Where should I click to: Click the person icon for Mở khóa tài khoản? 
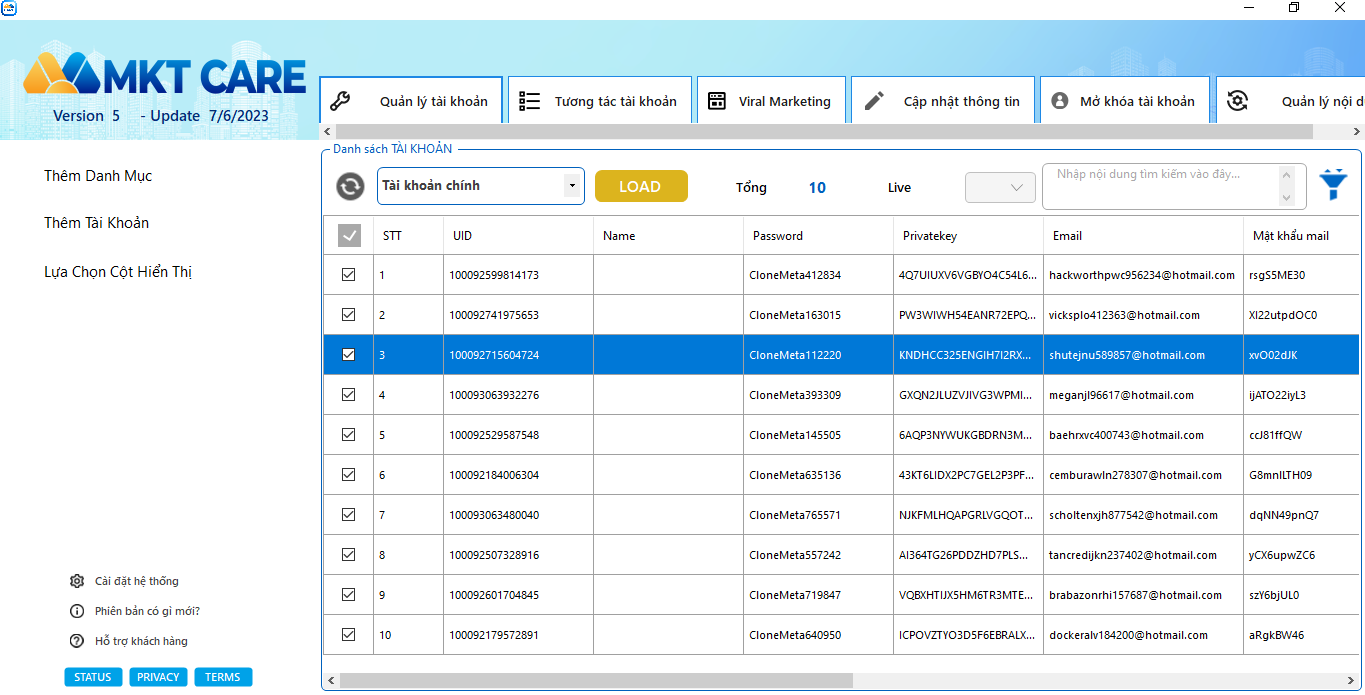tap(1060, 101)
